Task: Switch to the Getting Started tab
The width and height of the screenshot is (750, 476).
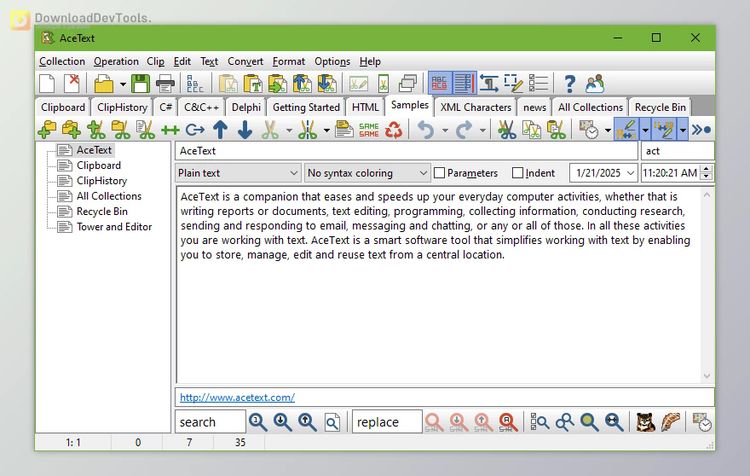Action: [306, 107]
